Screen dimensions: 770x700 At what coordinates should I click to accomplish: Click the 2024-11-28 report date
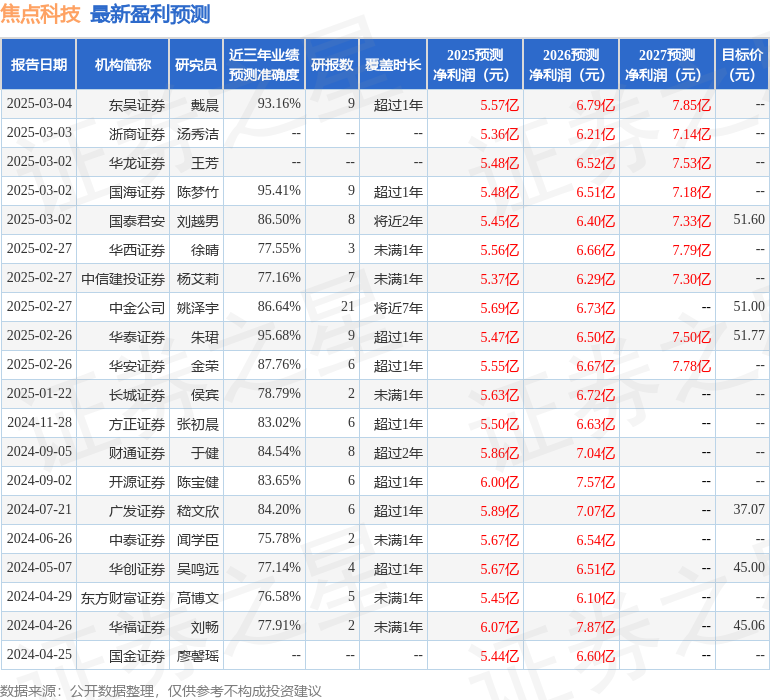(x=39, y=422)
